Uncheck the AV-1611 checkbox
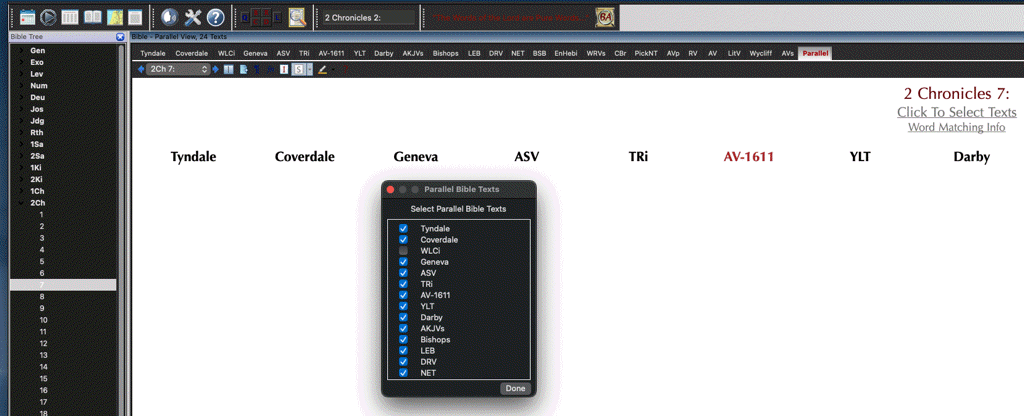 coord(404,295)
